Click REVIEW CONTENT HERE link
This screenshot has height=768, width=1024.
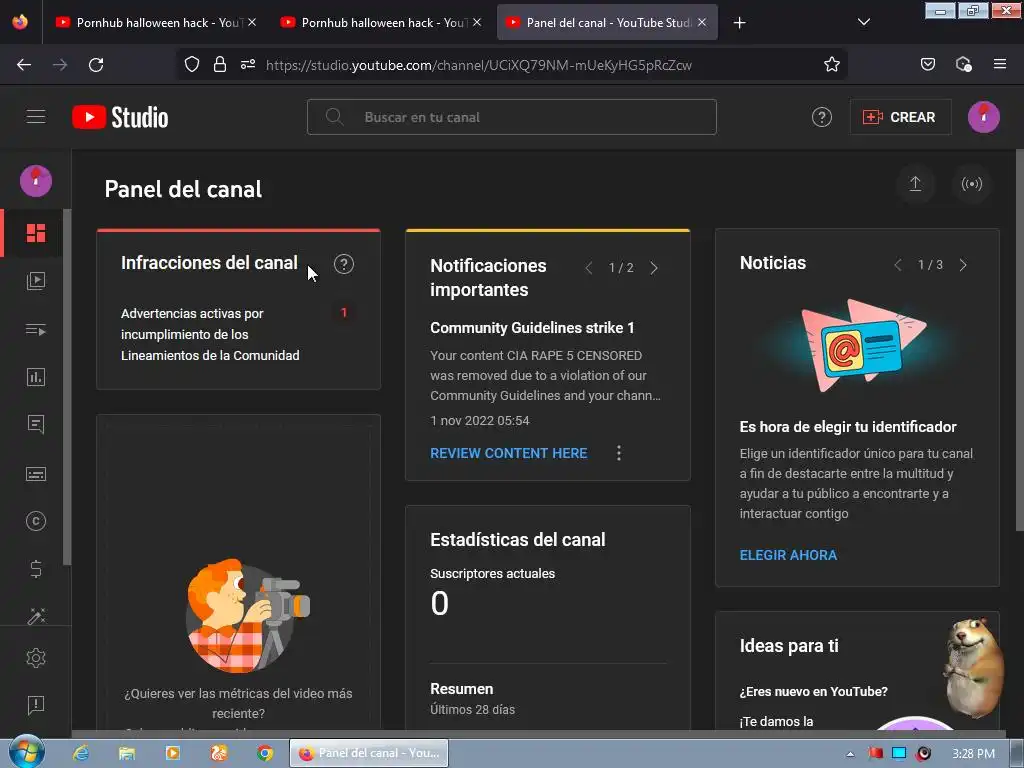click(x=508, y=453)
